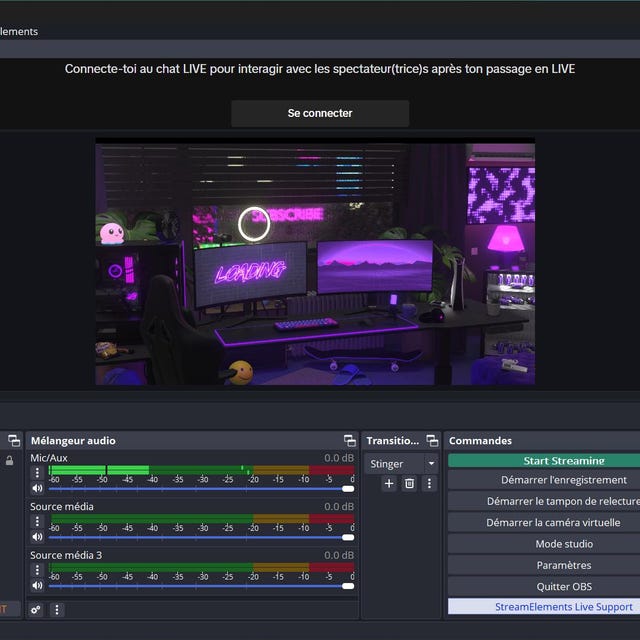This screenshot has width=640, height=640.
Task: Click Mic/Aux 0.0 dB level value
Action: click(x=339, y=458)
